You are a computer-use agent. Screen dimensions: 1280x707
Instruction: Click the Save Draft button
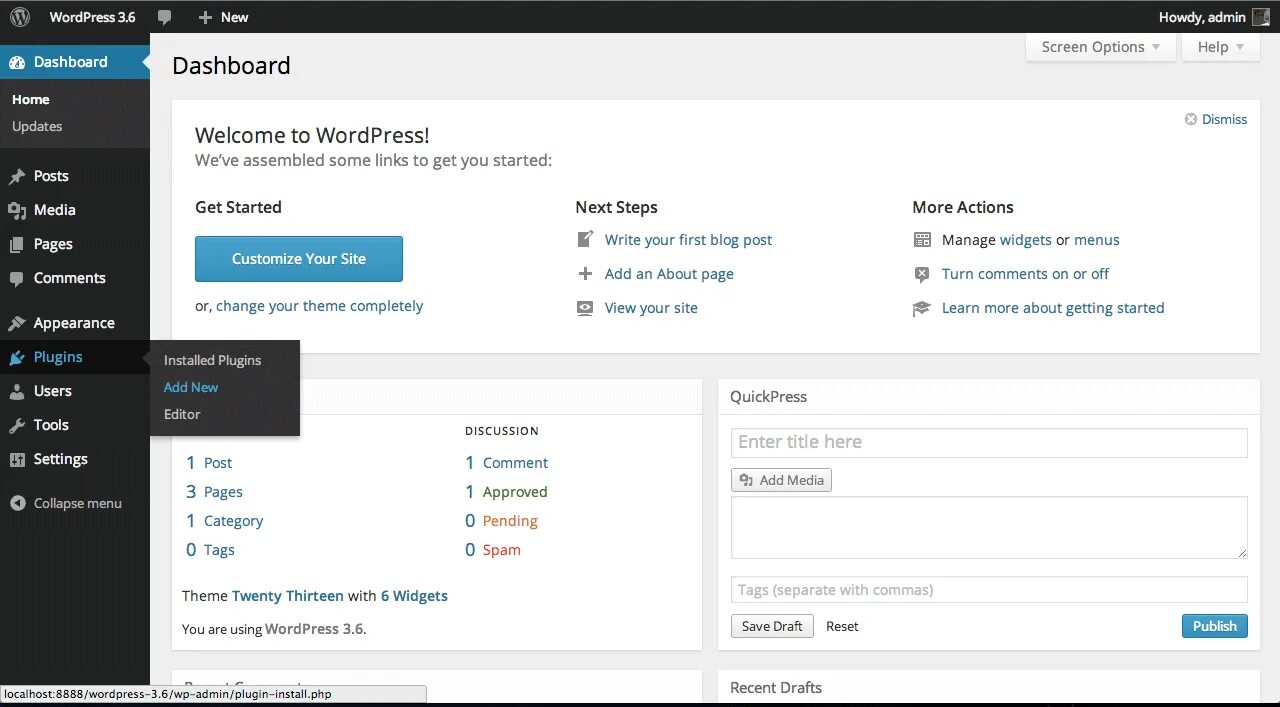click(x=772, y=626)
